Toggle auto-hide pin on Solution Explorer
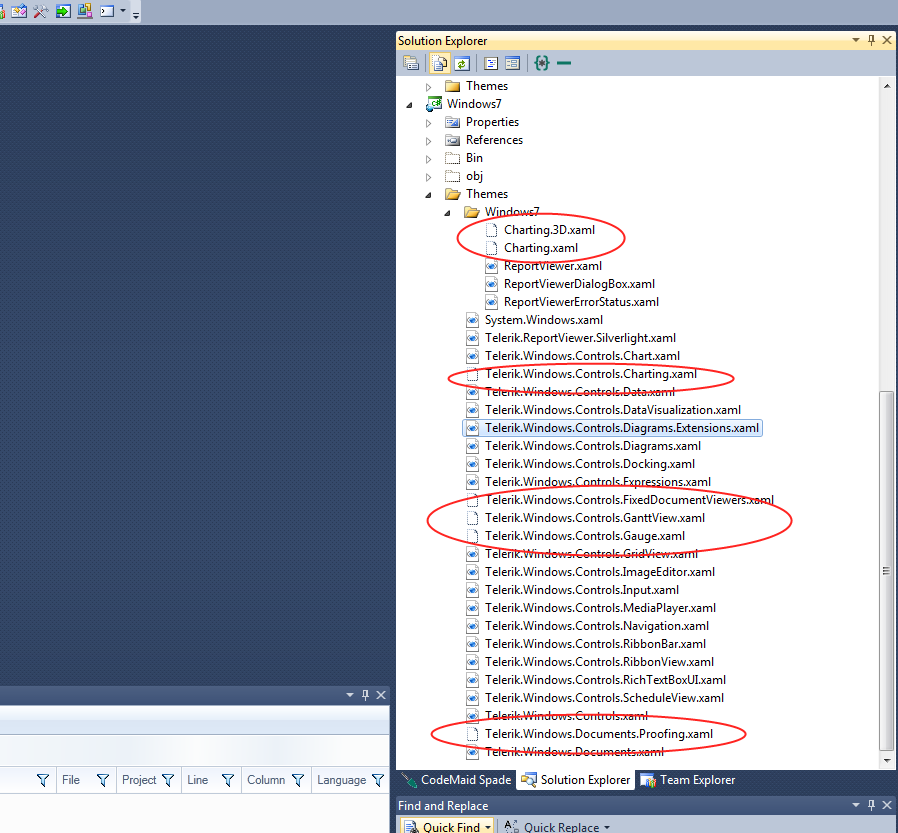This screenshot has height=833, width=898. pos(871,40)
